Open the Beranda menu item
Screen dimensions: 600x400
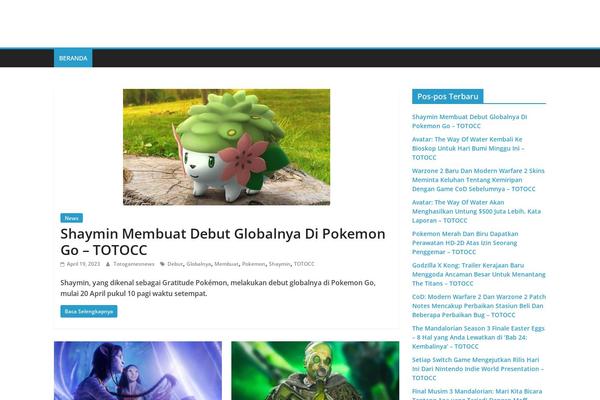(73, 58)
